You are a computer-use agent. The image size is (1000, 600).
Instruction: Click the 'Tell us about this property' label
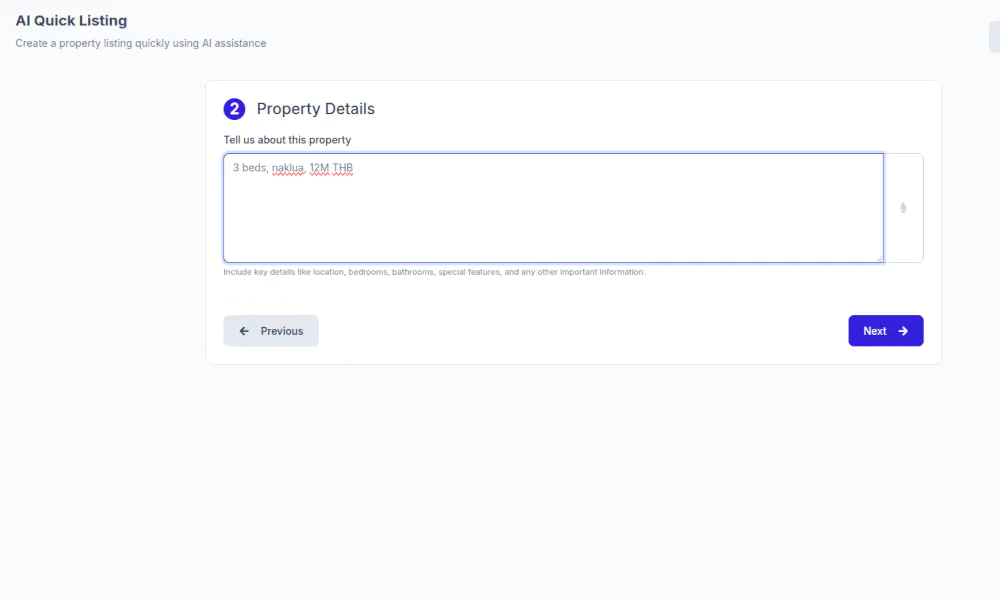pos(287,140)
